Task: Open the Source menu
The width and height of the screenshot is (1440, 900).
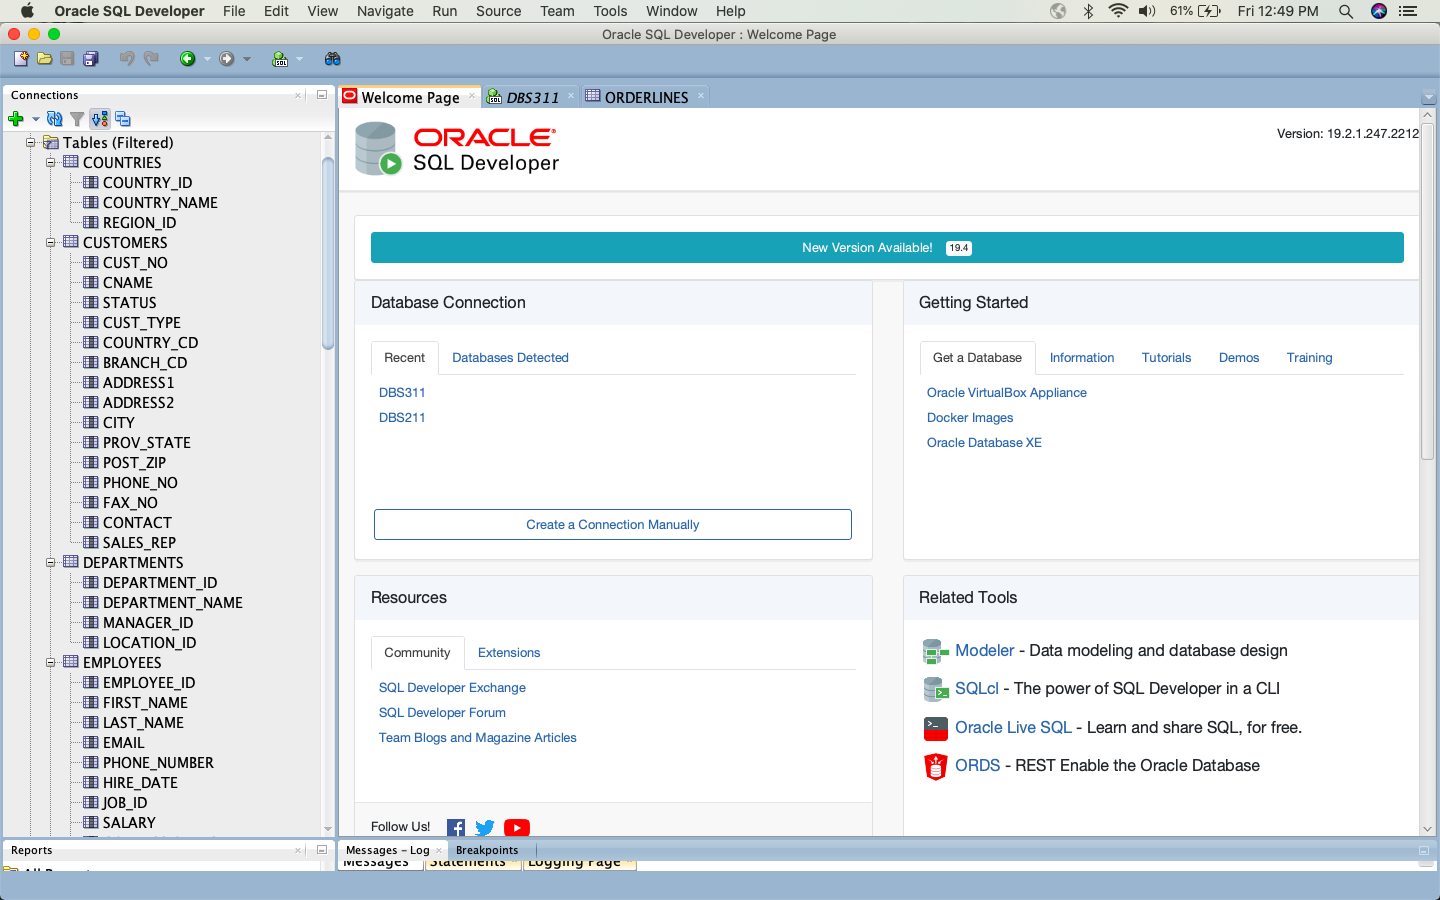Action: (x=498, y=11)
